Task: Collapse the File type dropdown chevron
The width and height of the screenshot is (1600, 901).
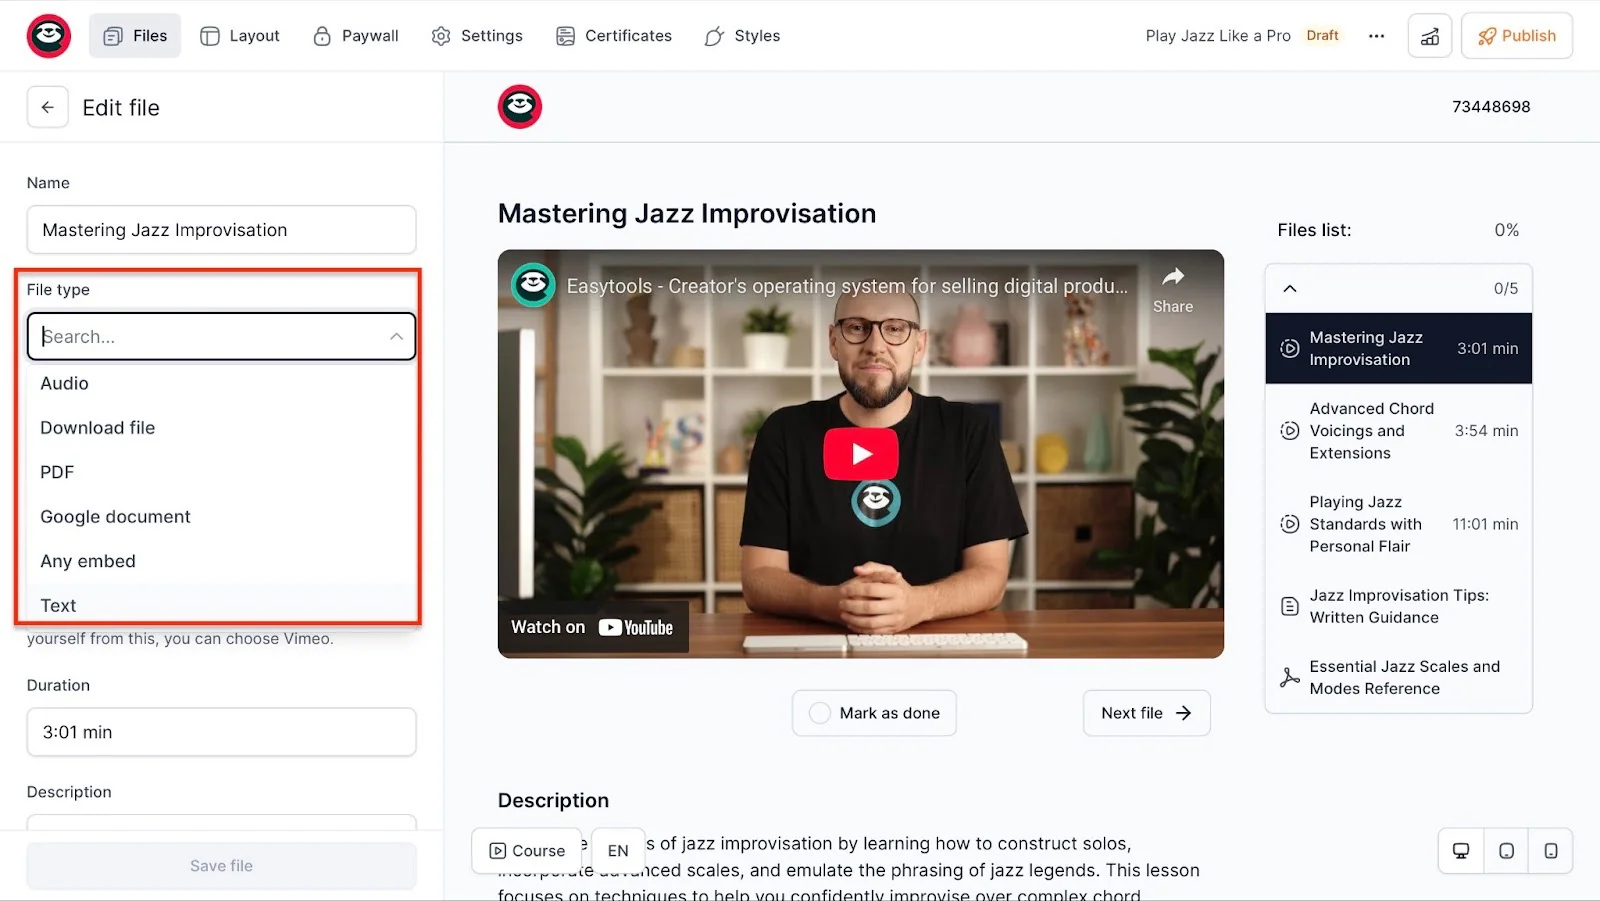Action: (x=397, y=337)
